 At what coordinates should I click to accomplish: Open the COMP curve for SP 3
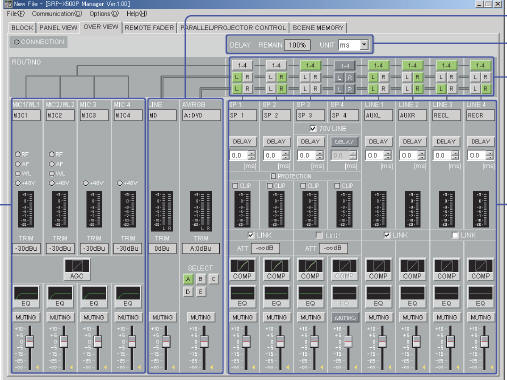(x=310, y=269)
